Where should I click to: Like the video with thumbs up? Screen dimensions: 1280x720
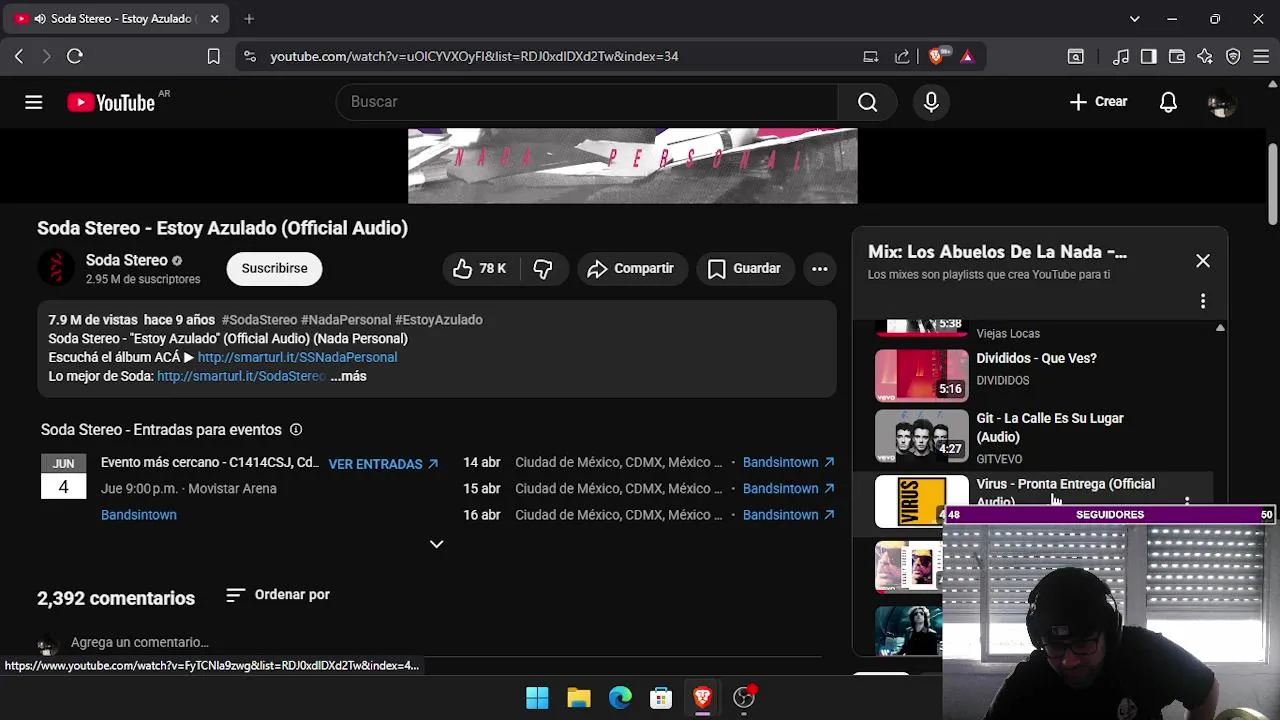480,268
